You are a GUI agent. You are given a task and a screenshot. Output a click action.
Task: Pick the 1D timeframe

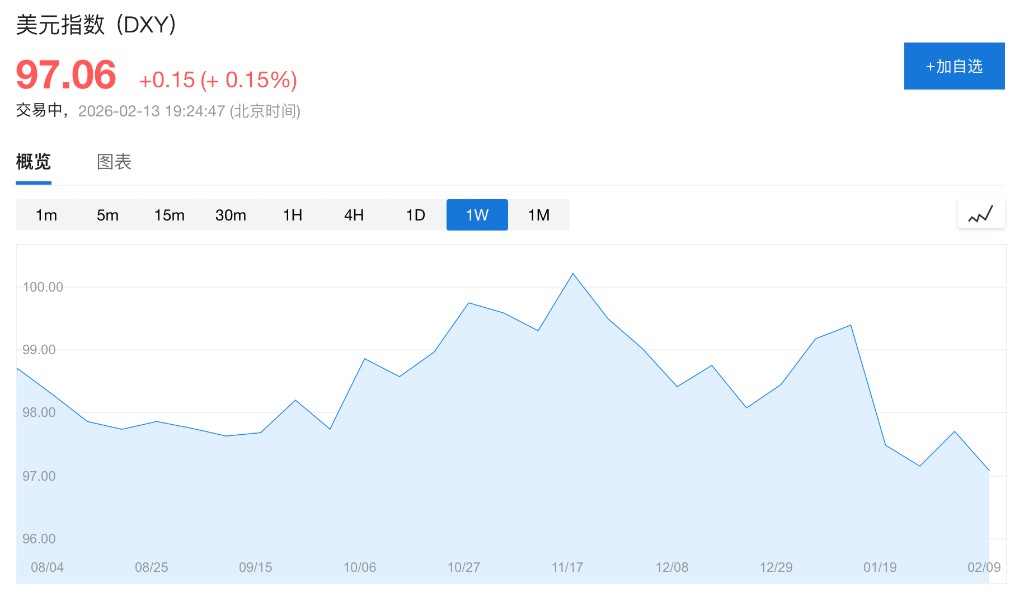(415, 215)
